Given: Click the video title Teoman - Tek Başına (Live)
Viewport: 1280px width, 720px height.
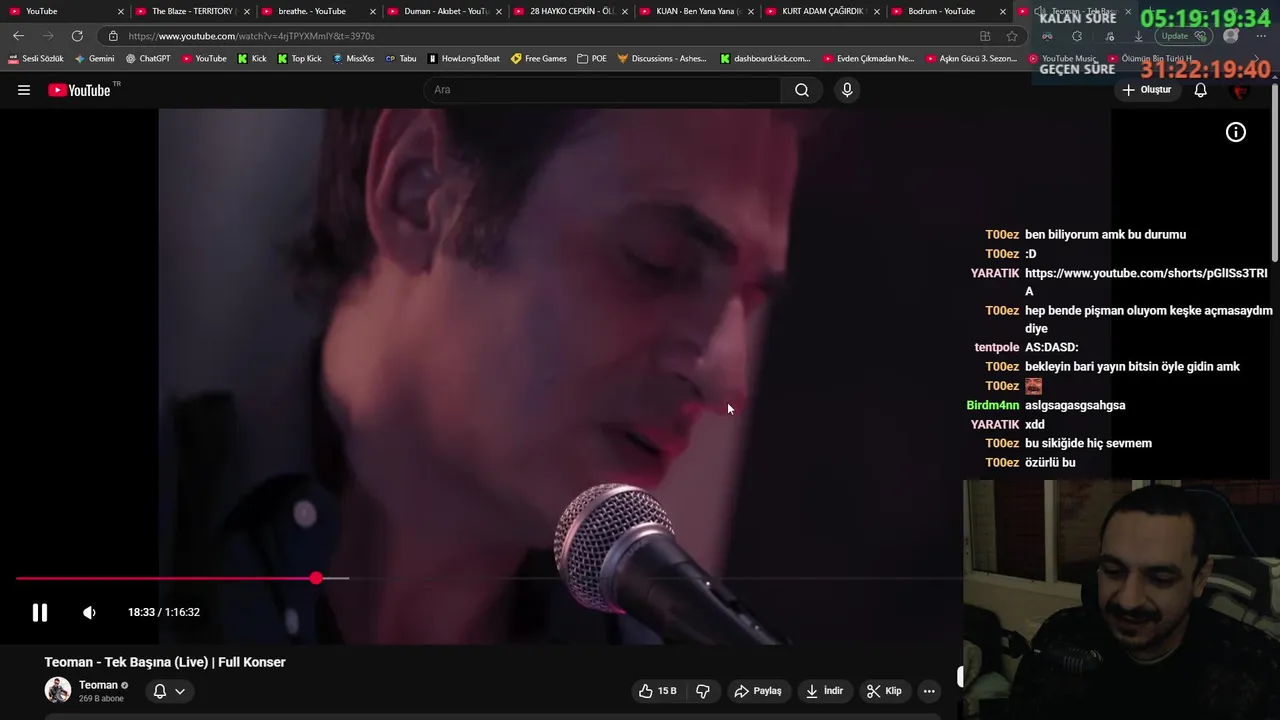Looking at the screenshot, I should (165, 662).
